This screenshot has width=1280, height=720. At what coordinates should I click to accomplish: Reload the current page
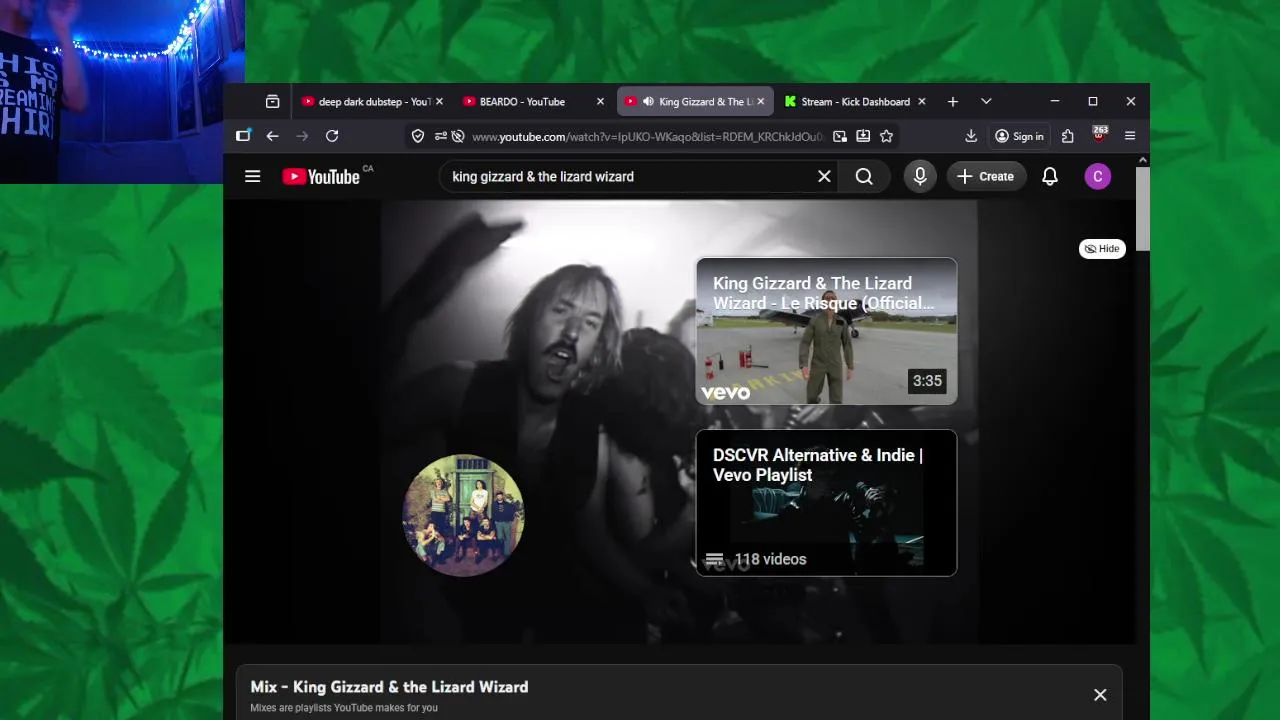tap(332, 136)
